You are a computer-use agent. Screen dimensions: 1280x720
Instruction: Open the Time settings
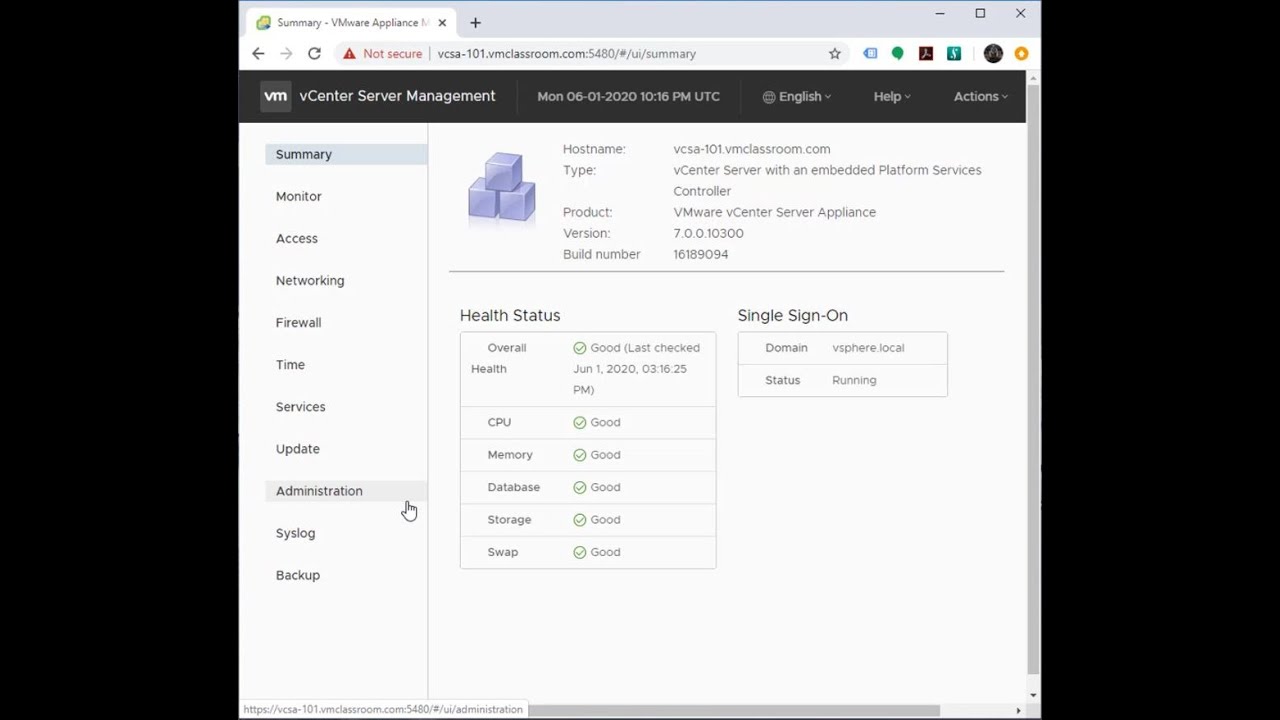tap(346, 364)
